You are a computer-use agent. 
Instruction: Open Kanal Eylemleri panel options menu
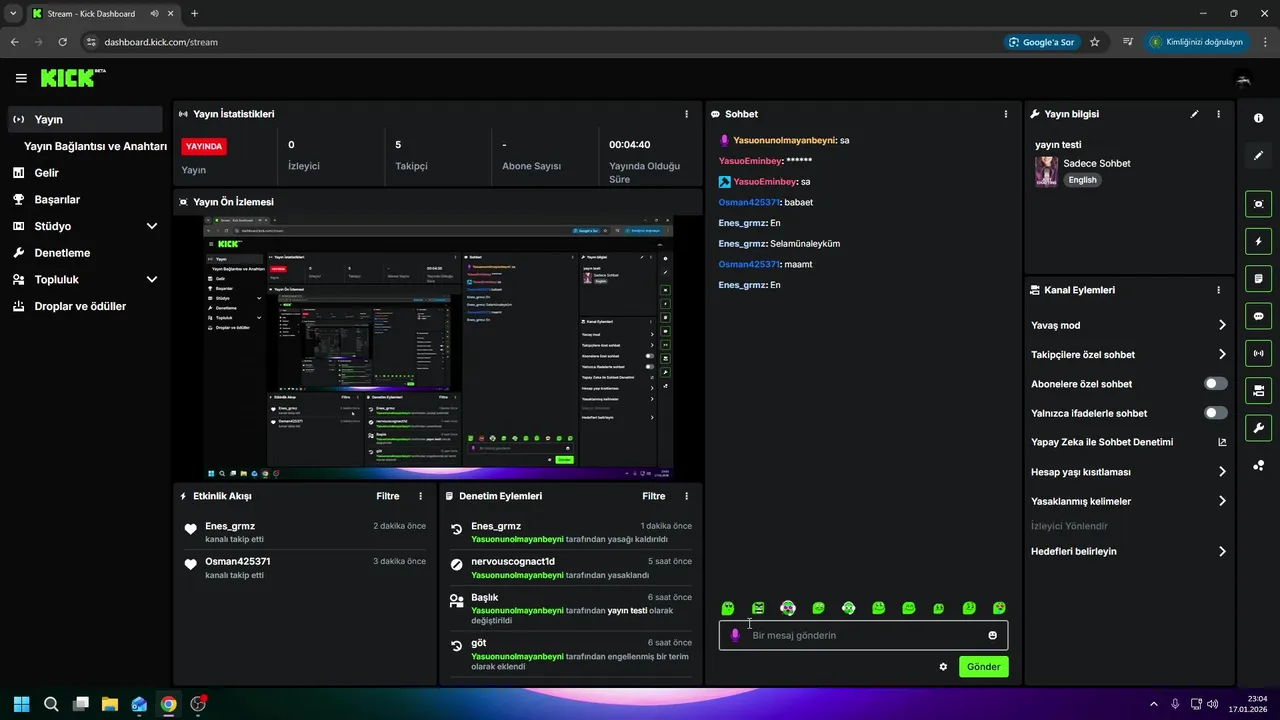coord(1218,290)
